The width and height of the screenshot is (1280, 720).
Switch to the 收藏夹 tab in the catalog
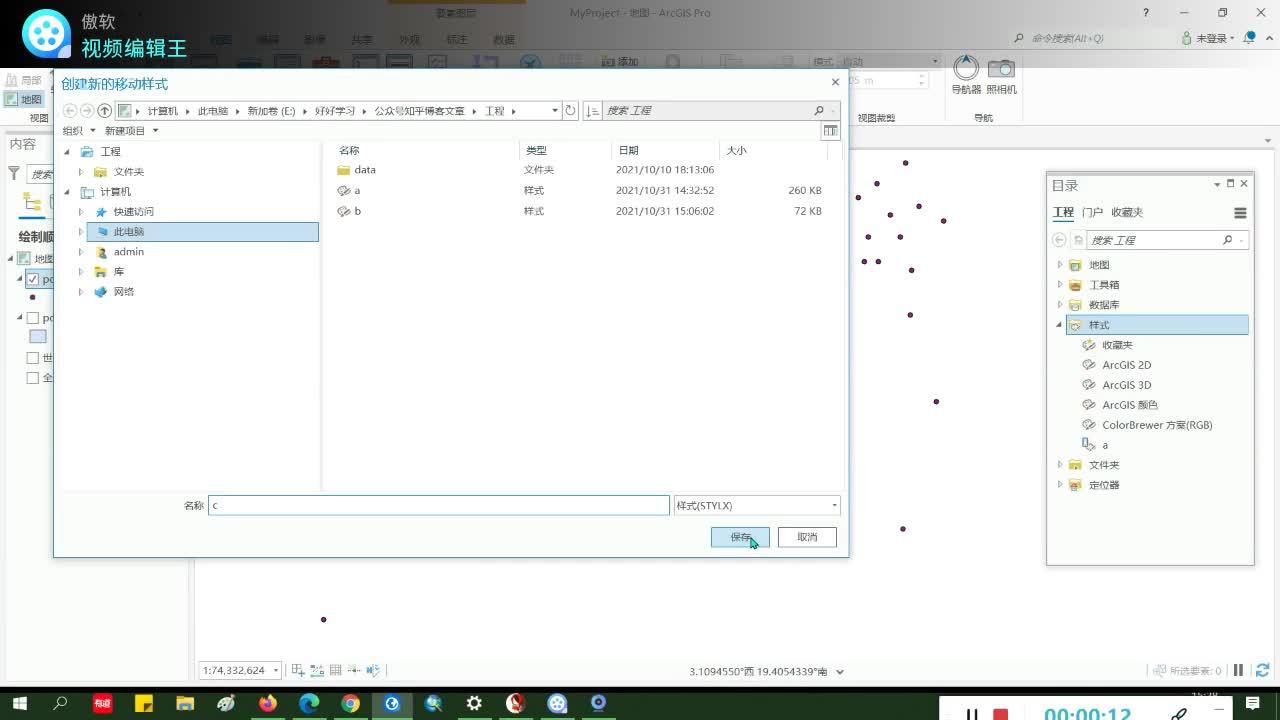(1127, 211)
